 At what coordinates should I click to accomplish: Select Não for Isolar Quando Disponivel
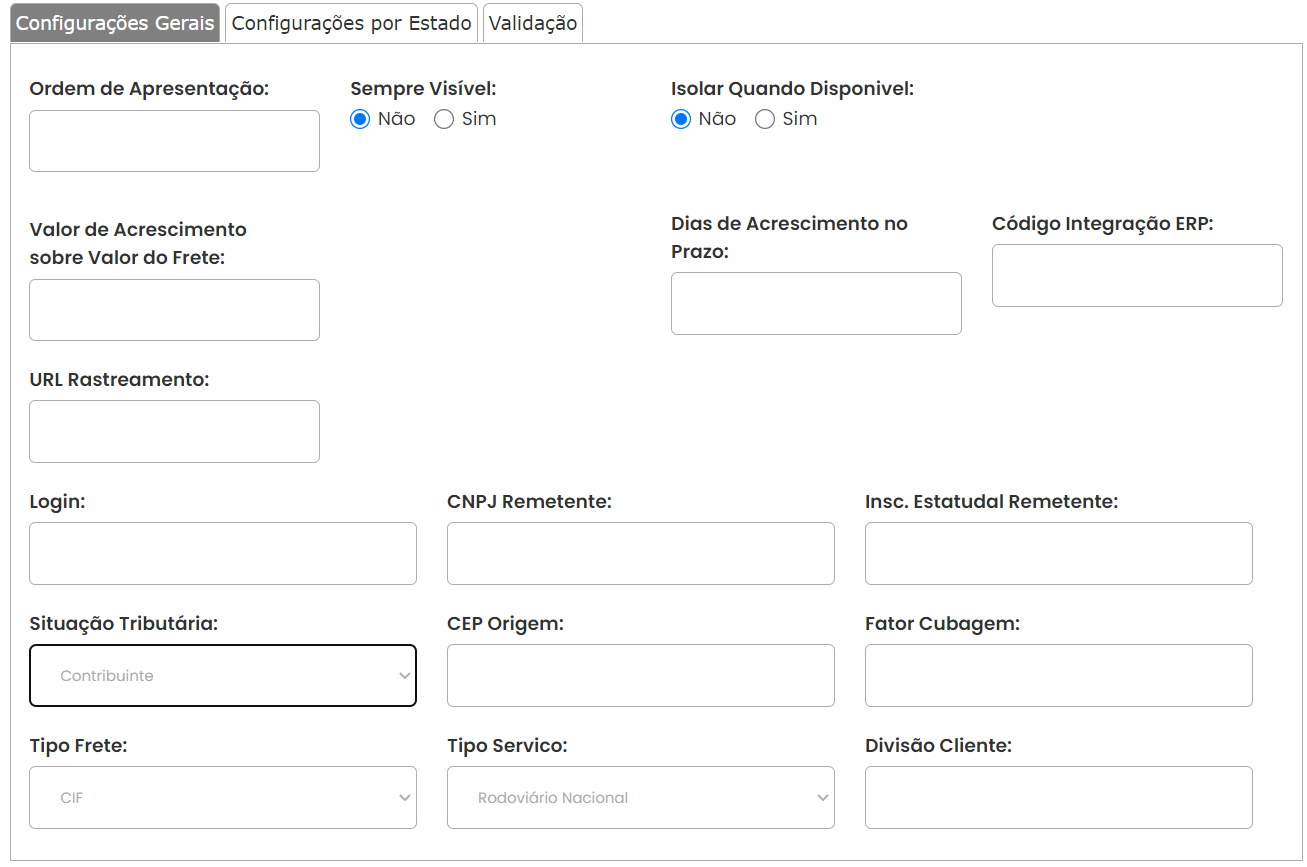coord(681,119)
